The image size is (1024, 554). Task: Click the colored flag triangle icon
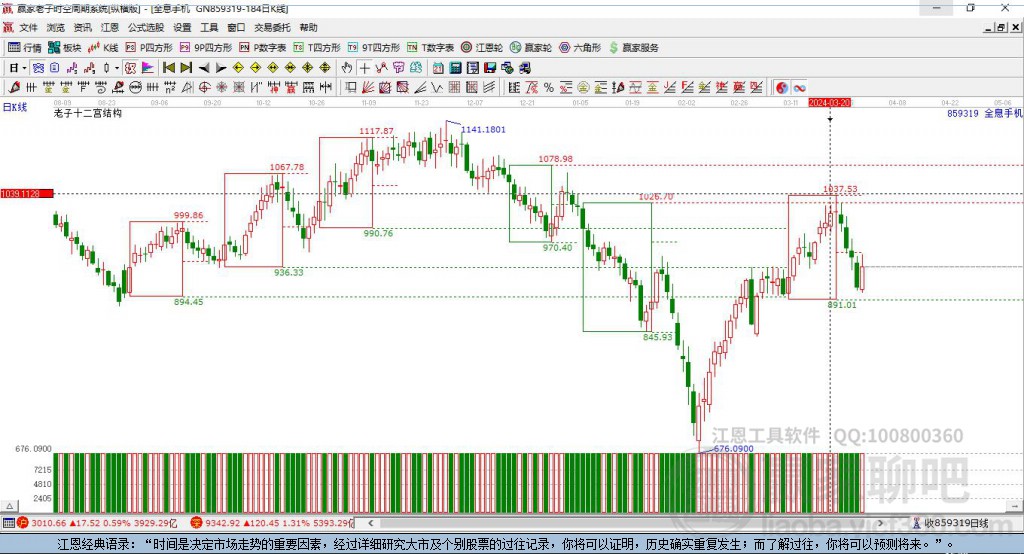tap(148, 68)
